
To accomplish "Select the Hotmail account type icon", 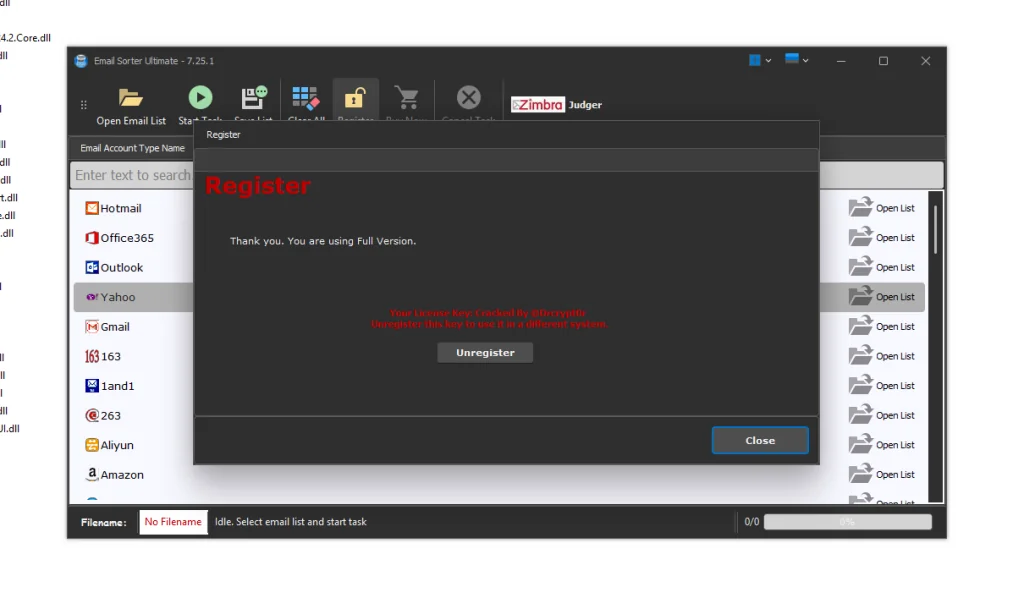I will (x=91, y=208).
